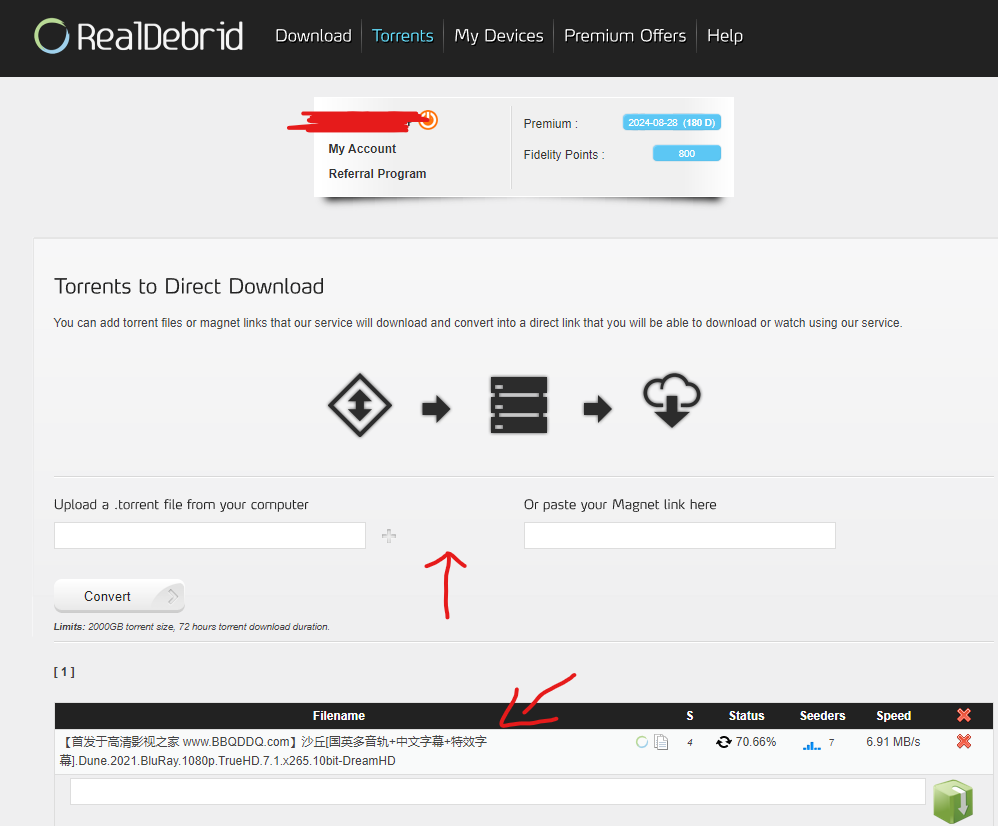Click the red X in table header
Screen dimensions: 998x826
coord(964,715)
